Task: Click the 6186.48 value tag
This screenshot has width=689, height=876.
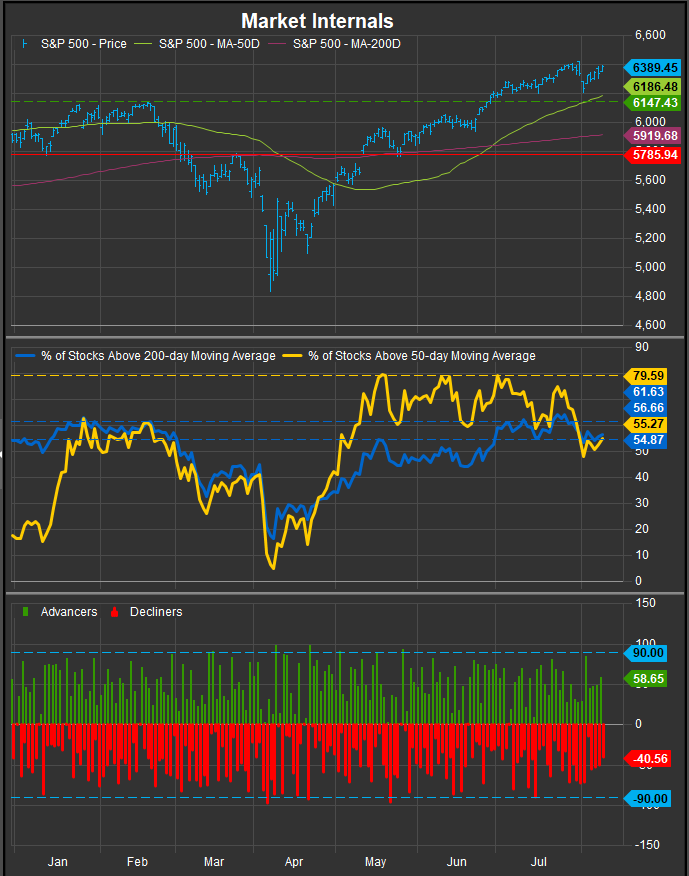Action: pyautogui.click(x=655, y=88)
